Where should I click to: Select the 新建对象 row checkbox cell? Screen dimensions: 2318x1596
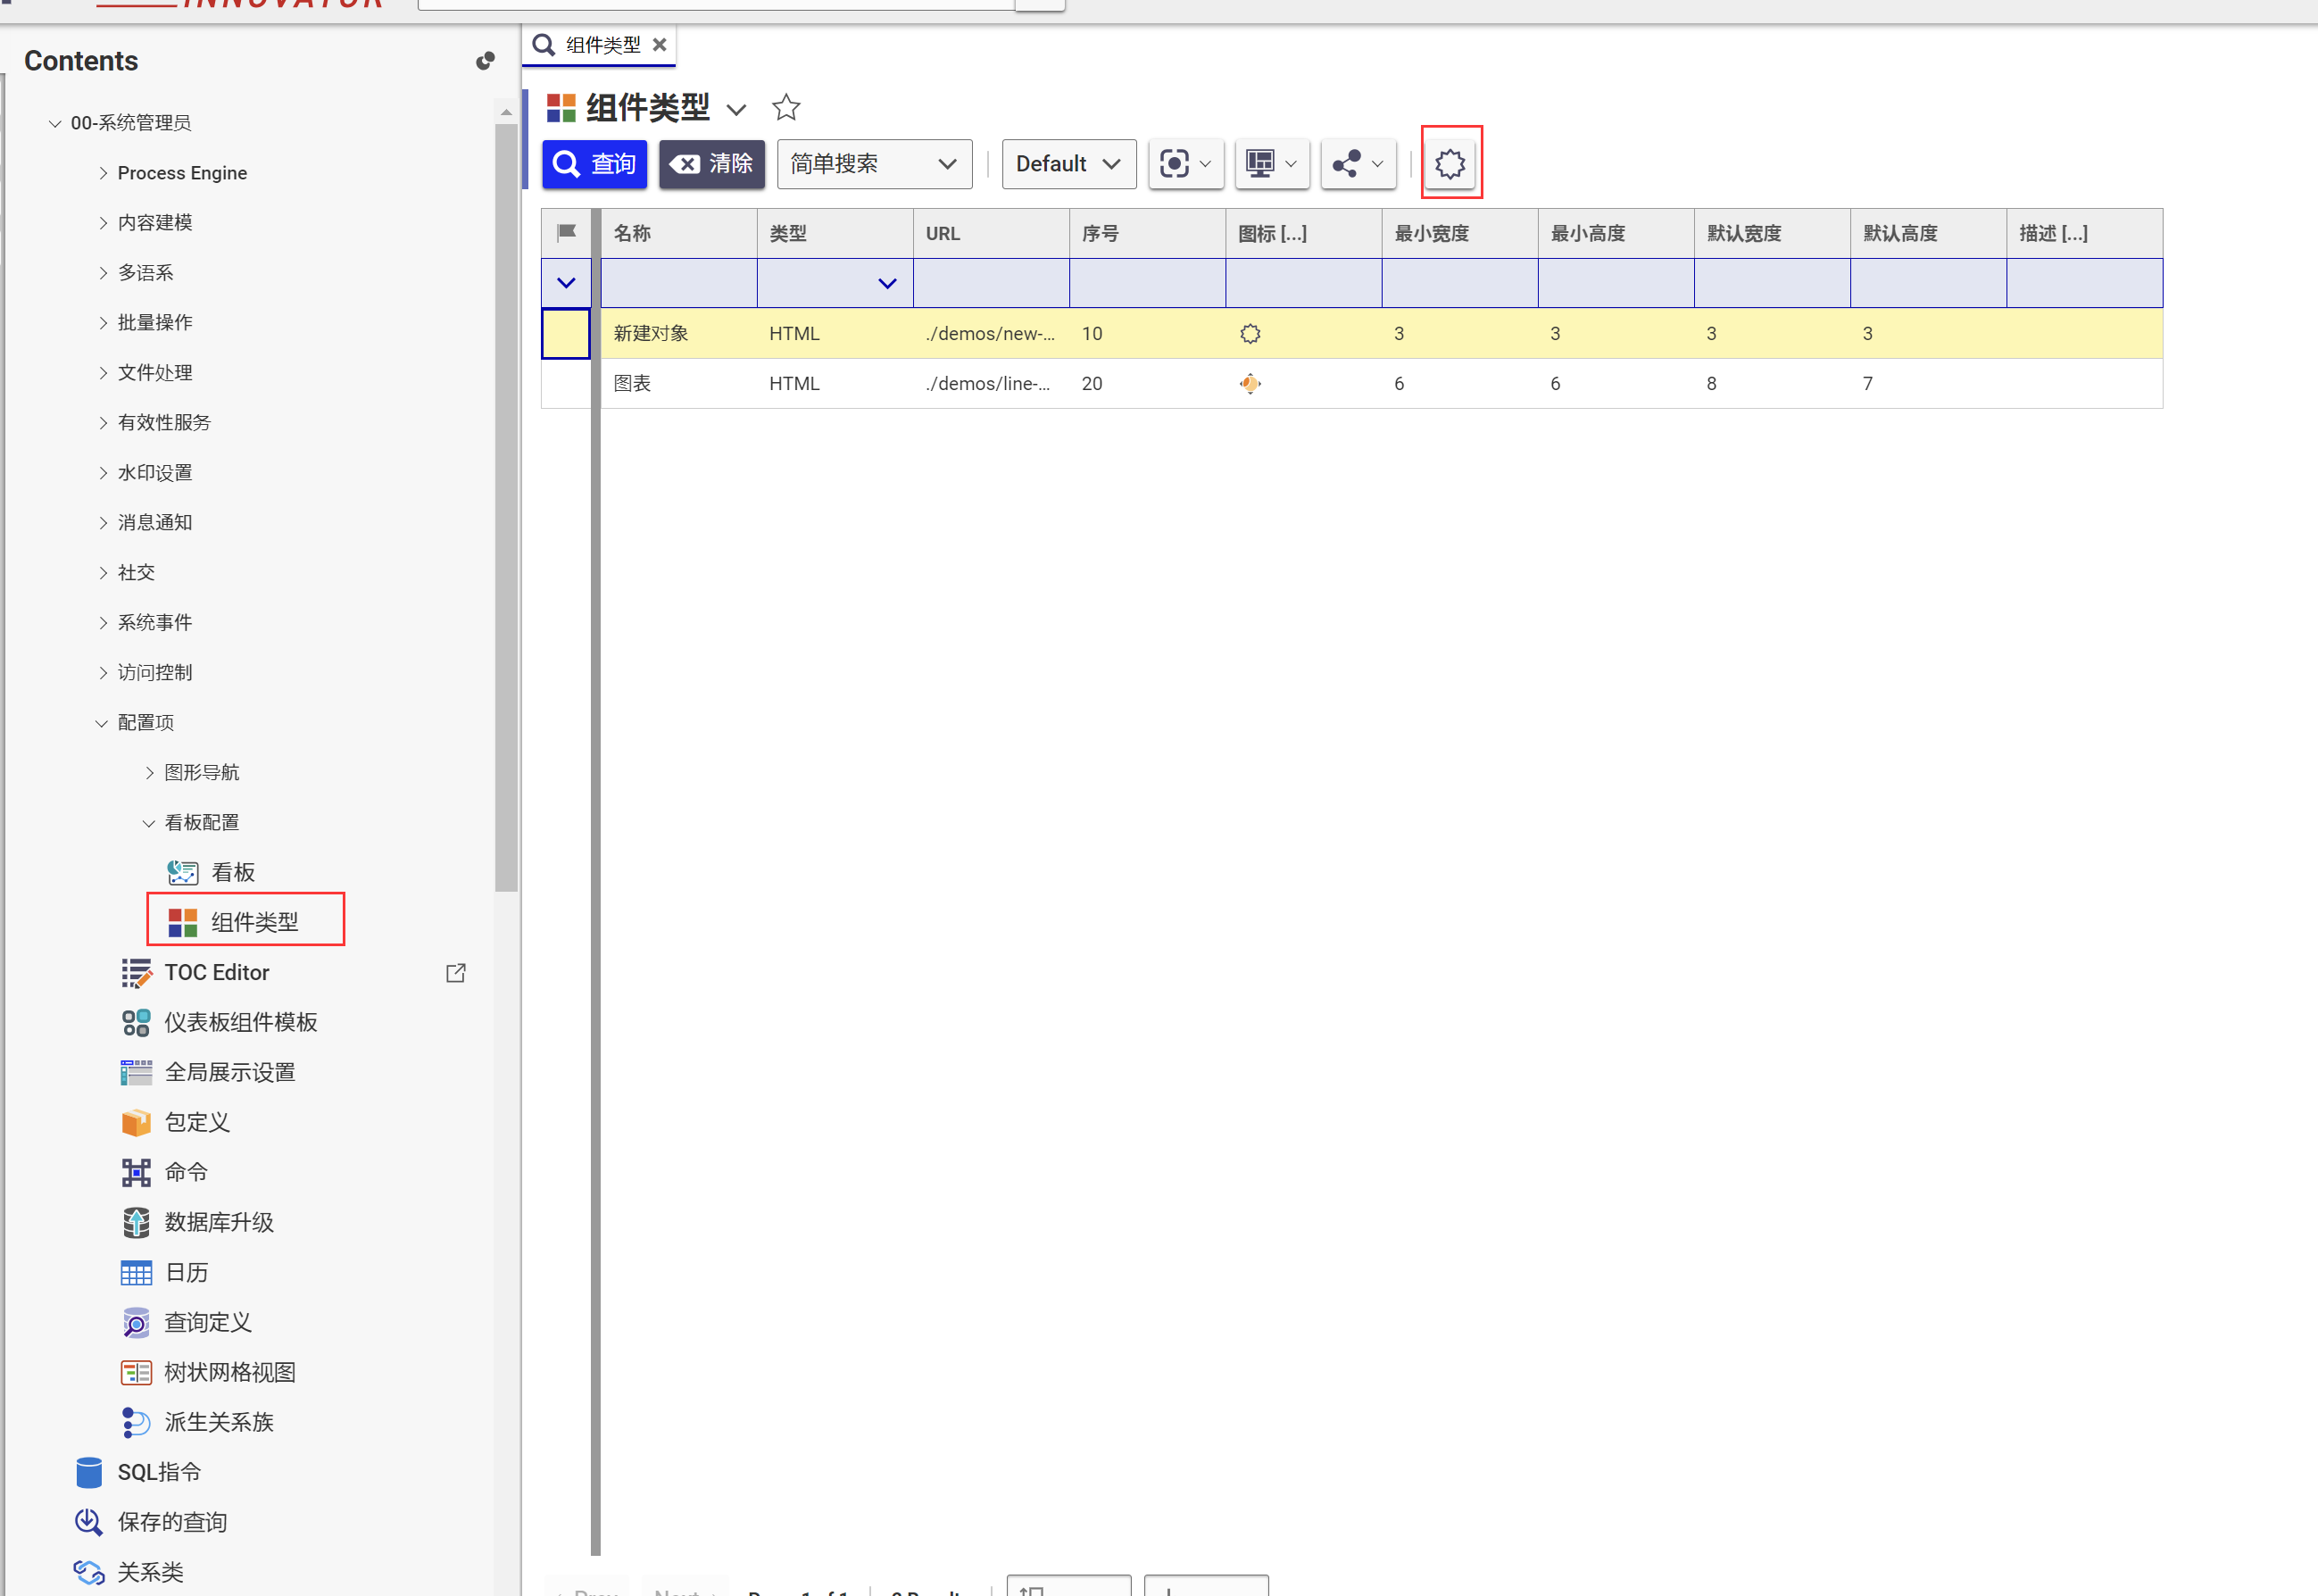point(566,334)
